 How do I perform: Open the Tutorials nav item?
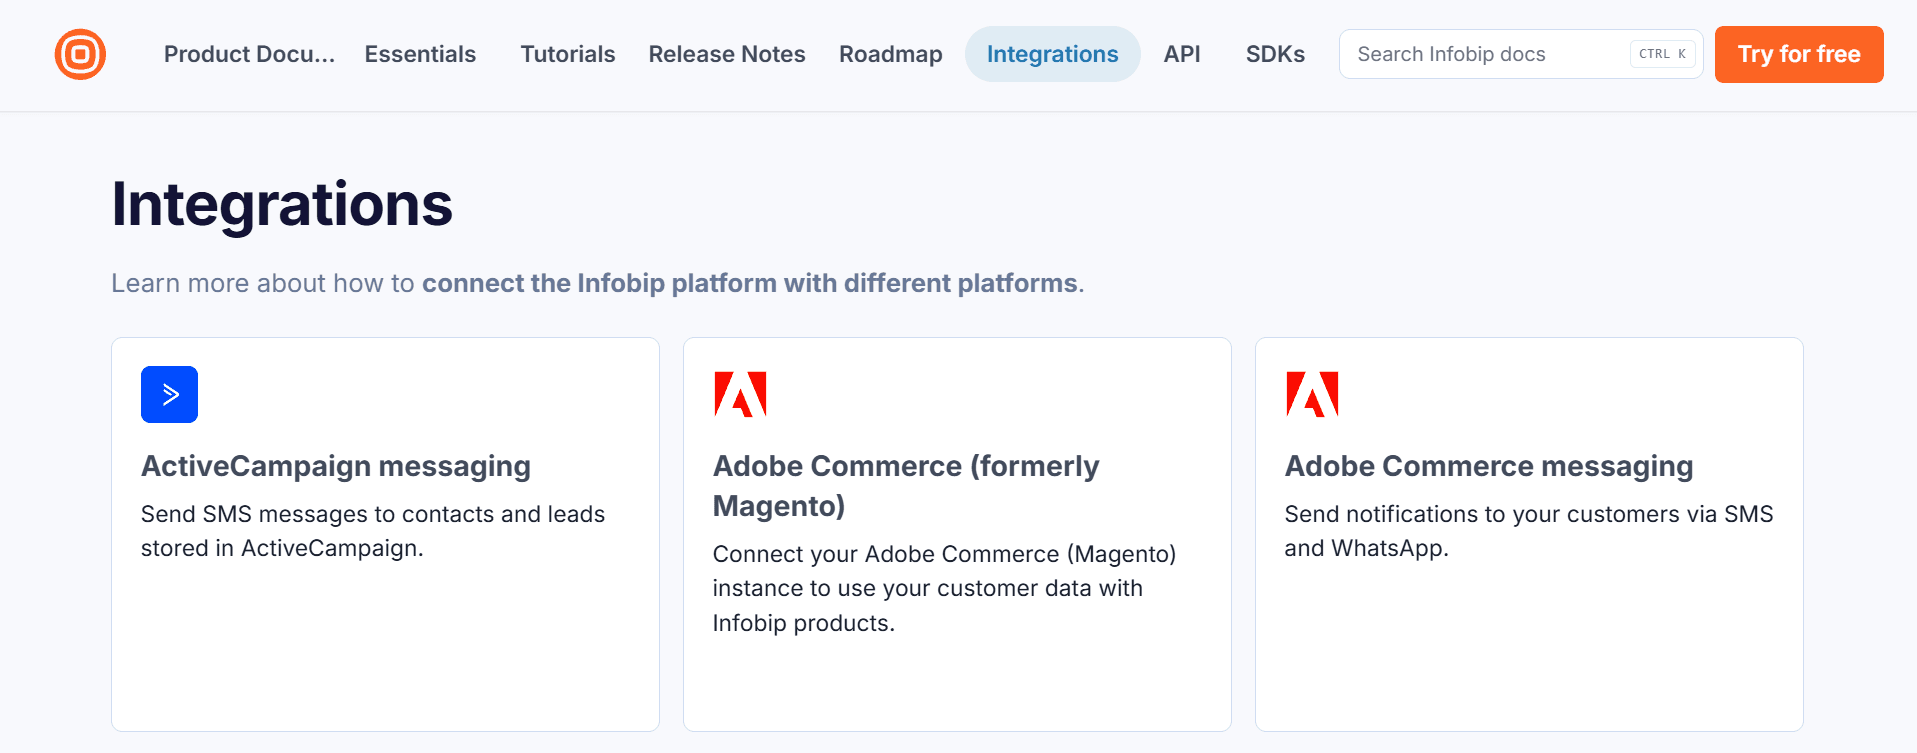(x=567, y=54)
